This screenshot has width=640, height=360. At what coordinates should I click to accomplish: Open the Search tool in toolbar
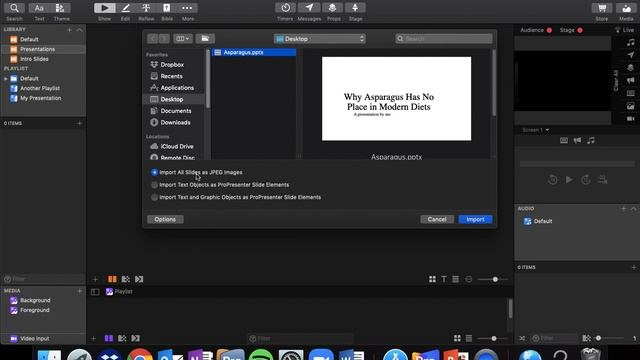(14, 8)
